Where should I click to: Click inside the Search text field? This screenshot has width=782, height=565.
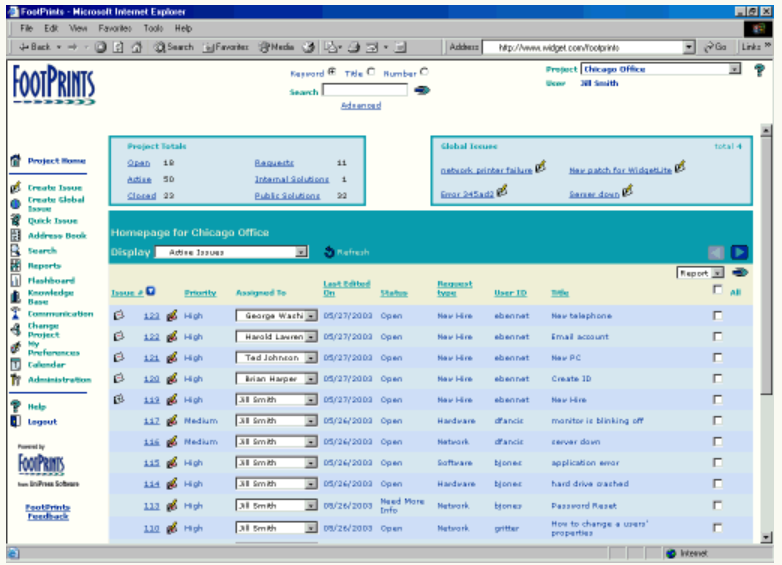364,91
